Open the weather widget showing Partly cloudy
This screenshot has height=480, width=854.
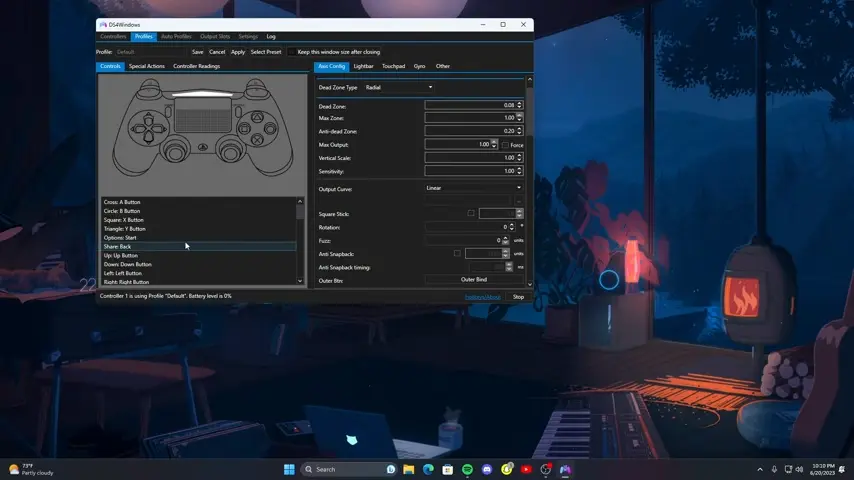click(x=32, y=469)
